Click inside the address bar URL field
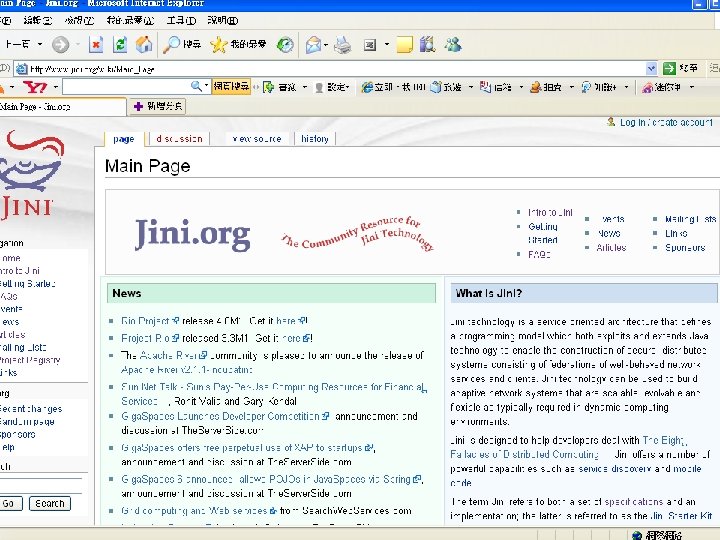Image resolution: width=720 pixels, height=540 pixels. [336, 69]
